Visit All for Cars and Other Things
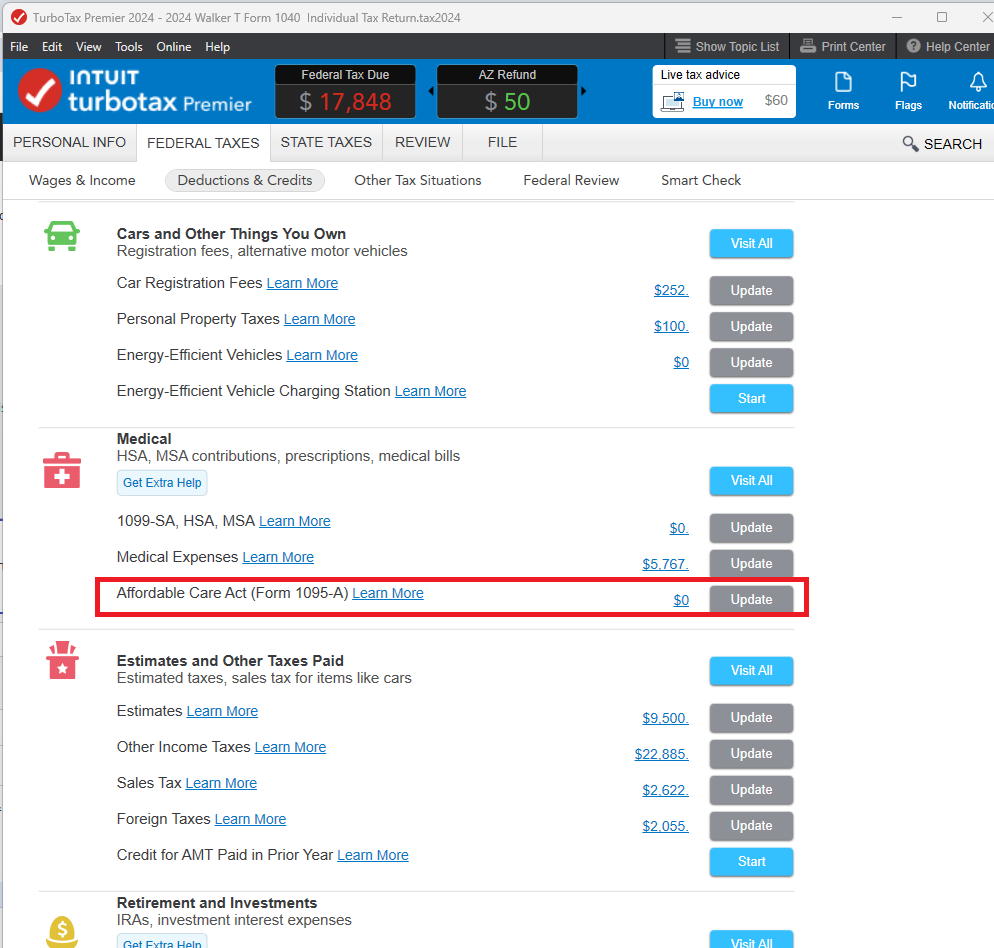The width and height of the screenshot is (994, 948). click(x=751, y=243)
